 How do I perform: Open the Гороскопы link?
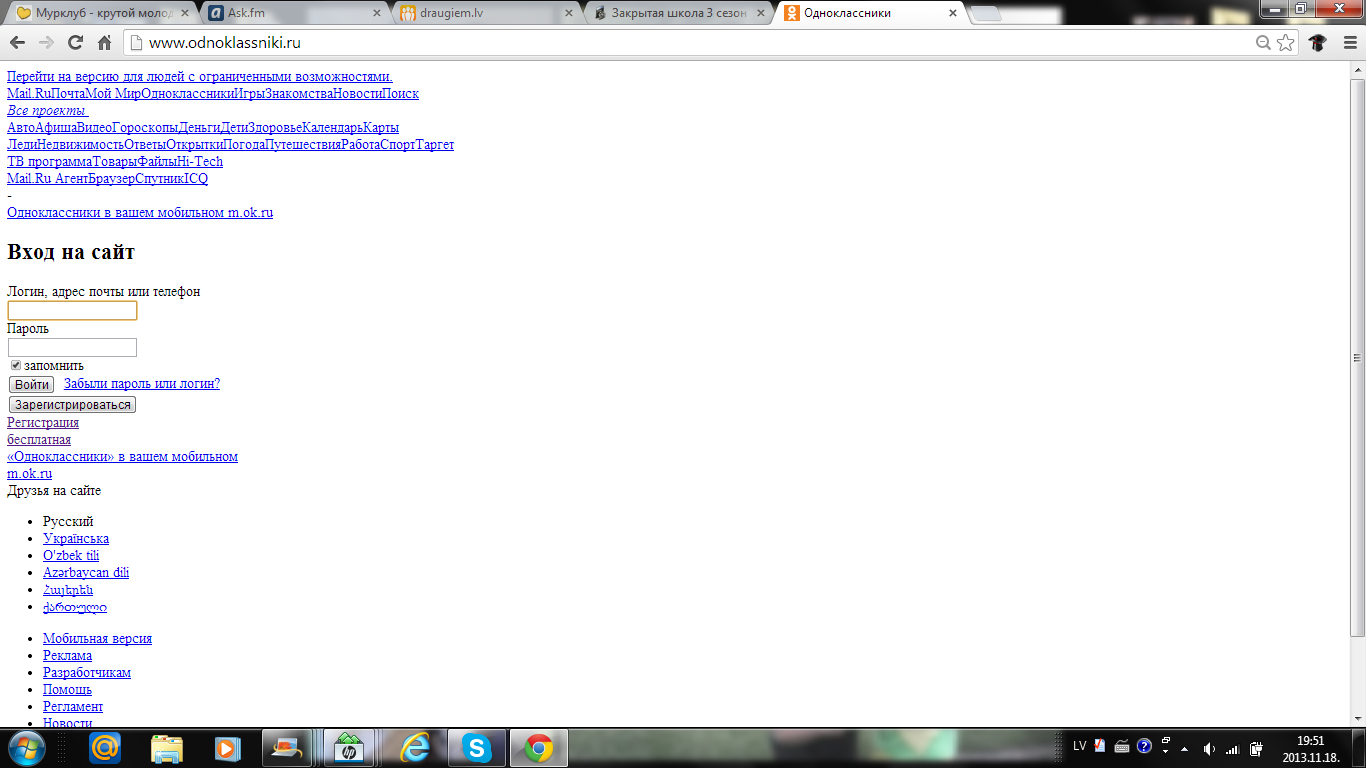pos(145,128)
